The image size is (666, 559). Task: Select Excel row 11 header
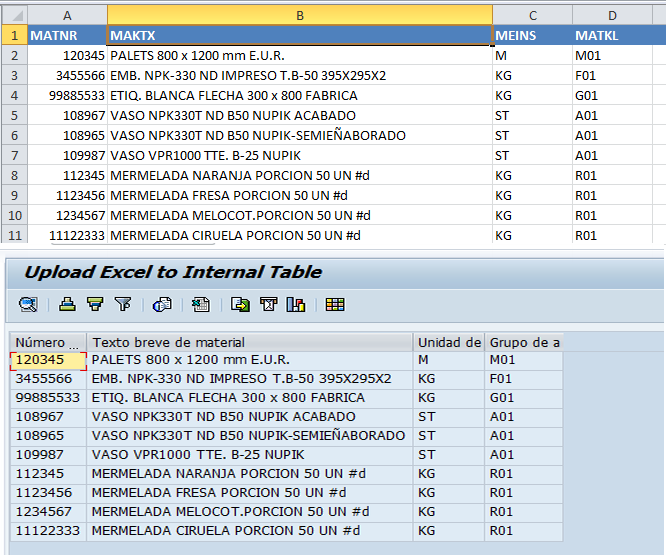[x=15, y=235]
